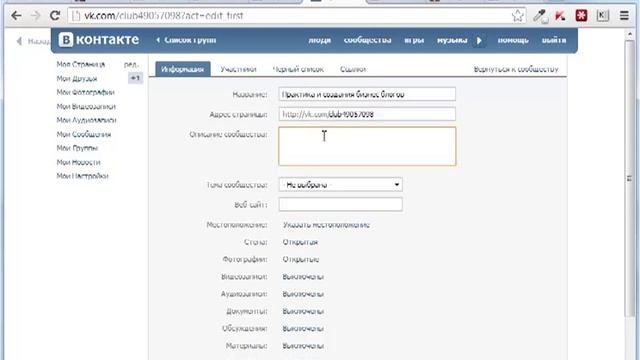Open люди in header menu
The image size is (640, 360).
319,40
